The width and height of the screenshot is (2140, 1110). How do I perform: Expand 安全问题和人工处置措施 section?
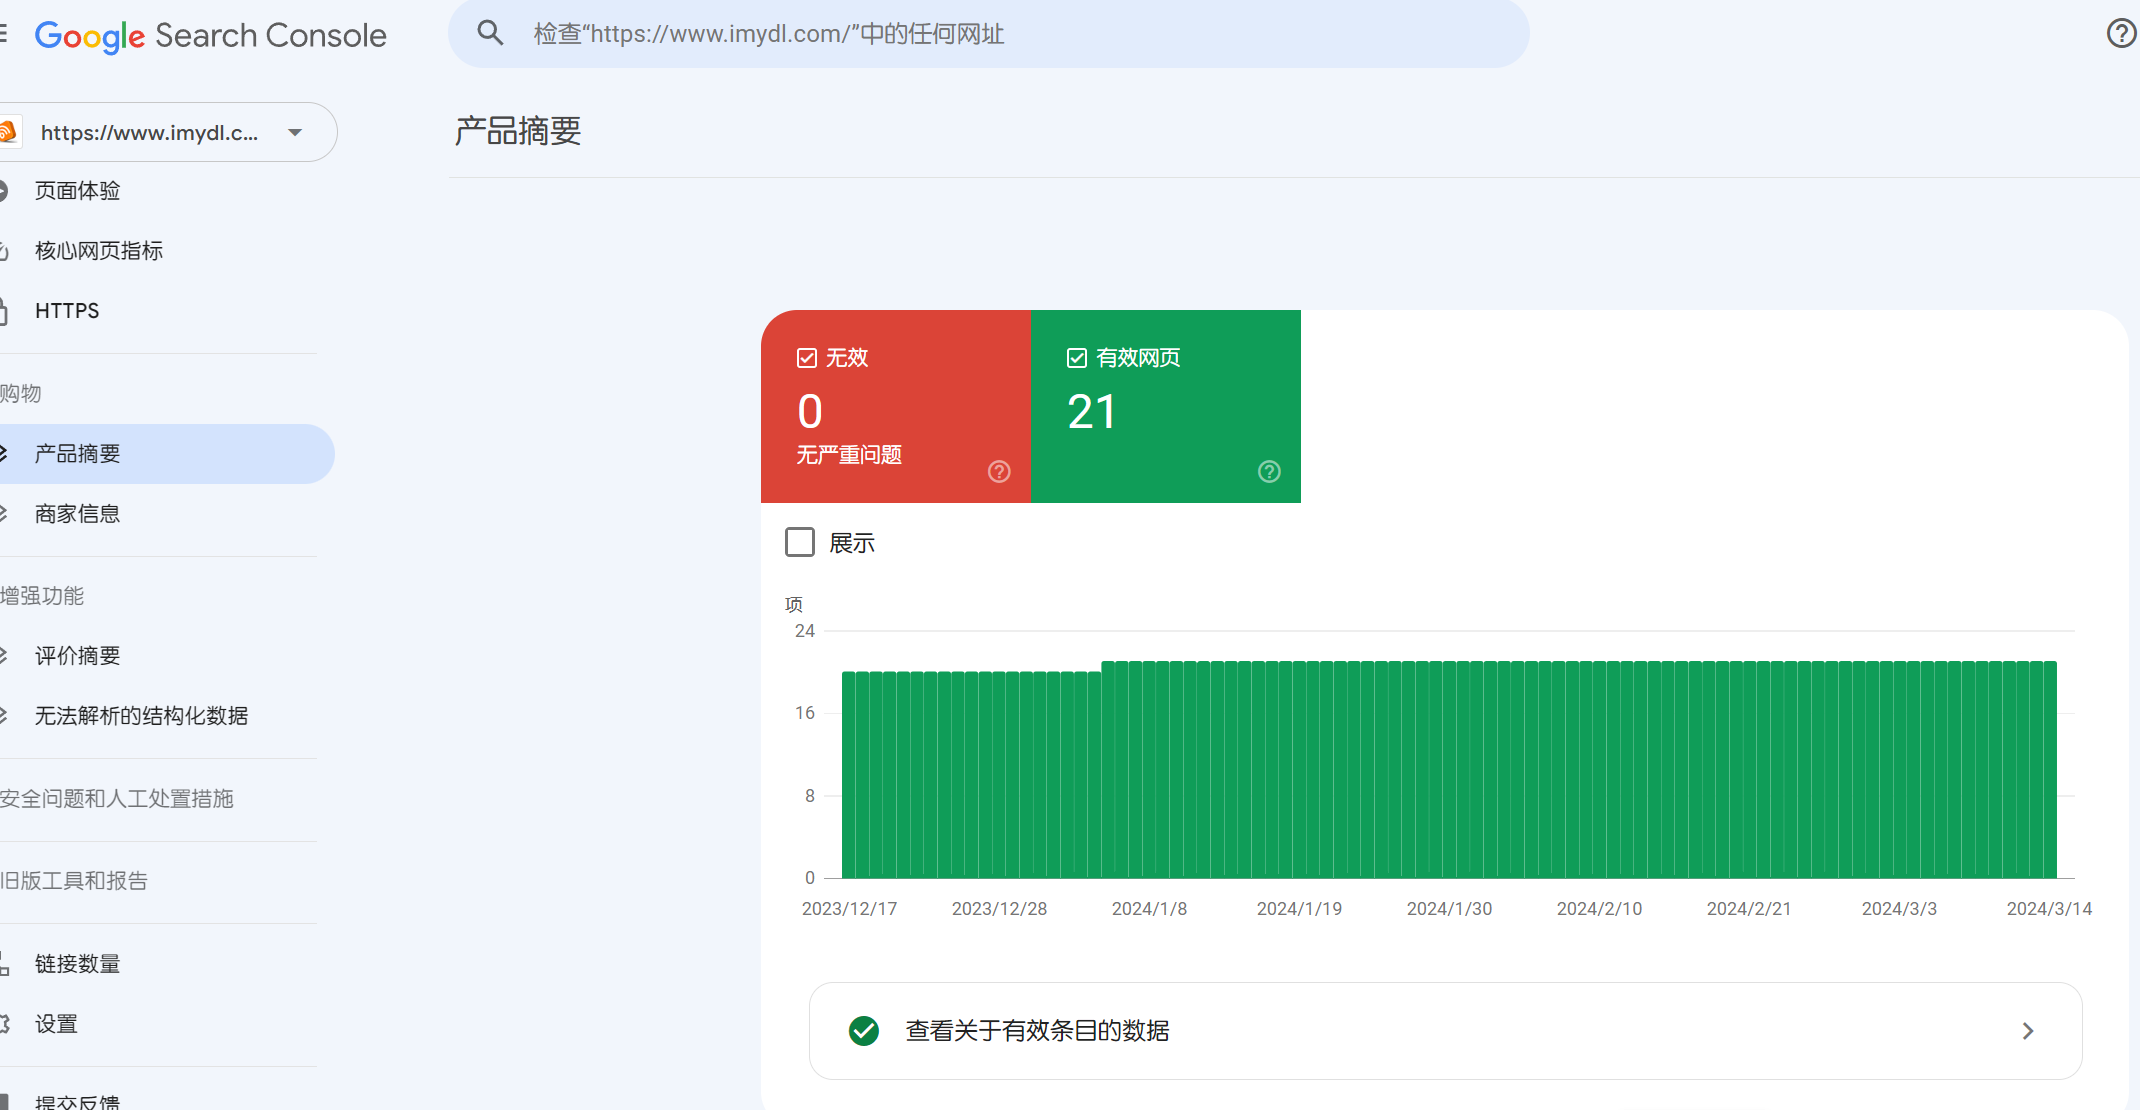click(117, 799)
